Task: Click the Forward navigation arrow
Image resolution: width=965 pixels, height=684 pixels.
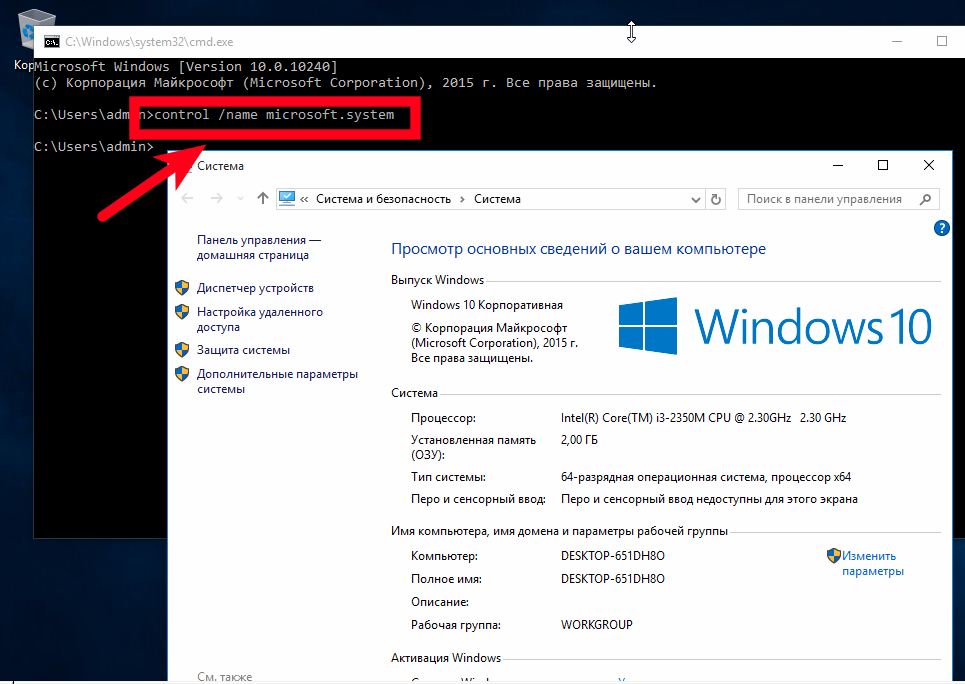Action: tap(217, 198)
